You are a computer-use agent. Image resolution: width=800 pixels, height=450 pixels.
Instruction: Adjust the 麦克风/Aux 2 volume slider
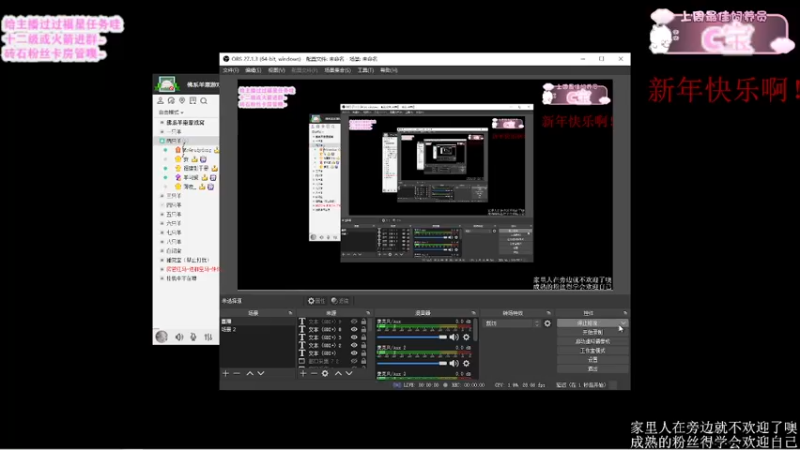pos(412,363)
